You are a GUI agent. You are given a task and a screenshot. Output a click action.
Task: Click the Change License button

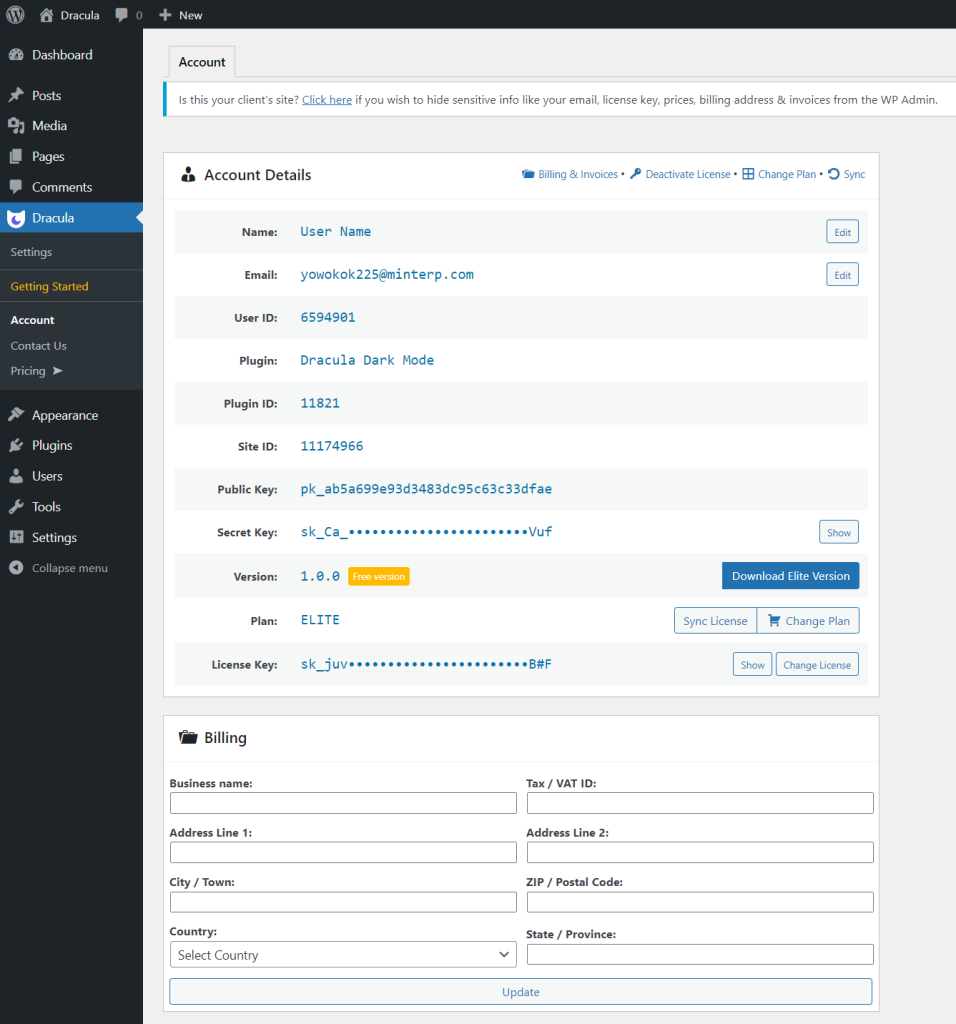[818, 665]
